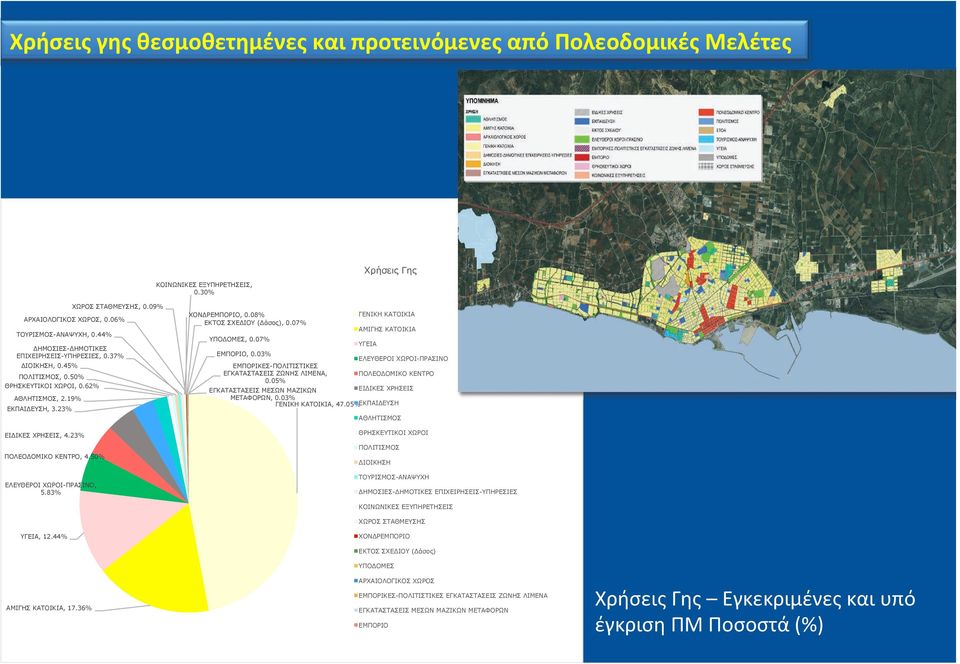
Task: Click the caption 'Χρήσεις Γης – Εγκεκριμένες και υπό έγκριση'
Action: (754, 611)
